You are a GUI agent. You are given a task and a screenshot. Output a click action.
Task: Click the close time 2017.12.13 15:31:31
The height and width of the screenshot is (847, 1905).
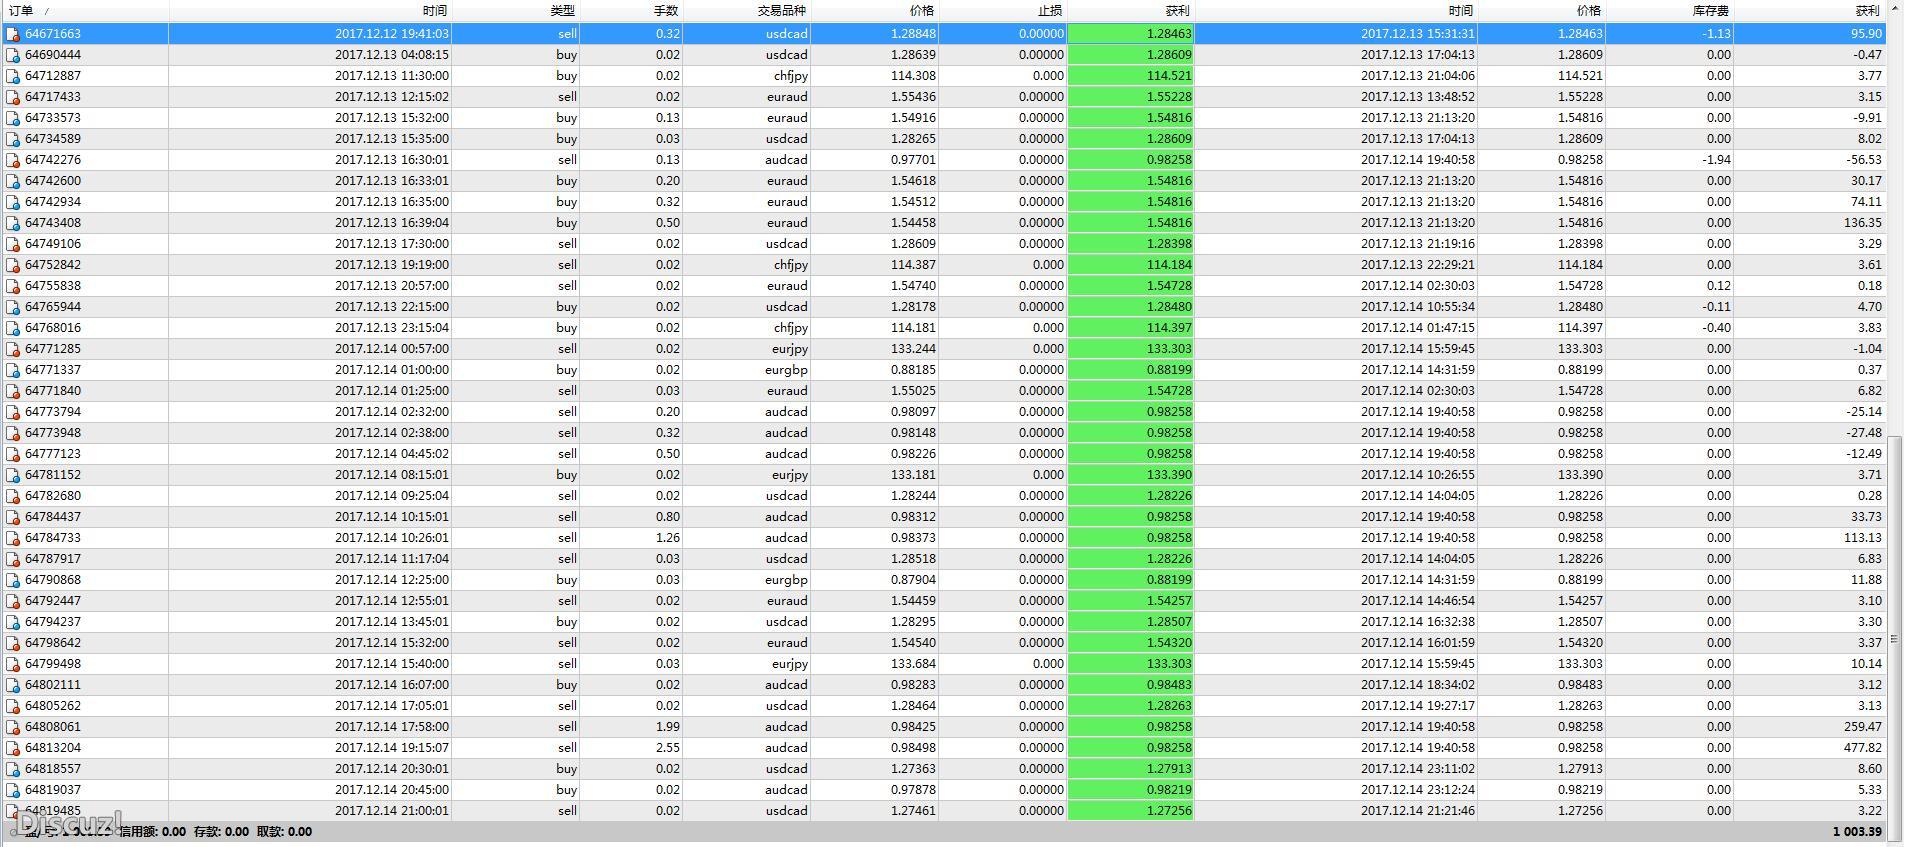coord(1418,34)
